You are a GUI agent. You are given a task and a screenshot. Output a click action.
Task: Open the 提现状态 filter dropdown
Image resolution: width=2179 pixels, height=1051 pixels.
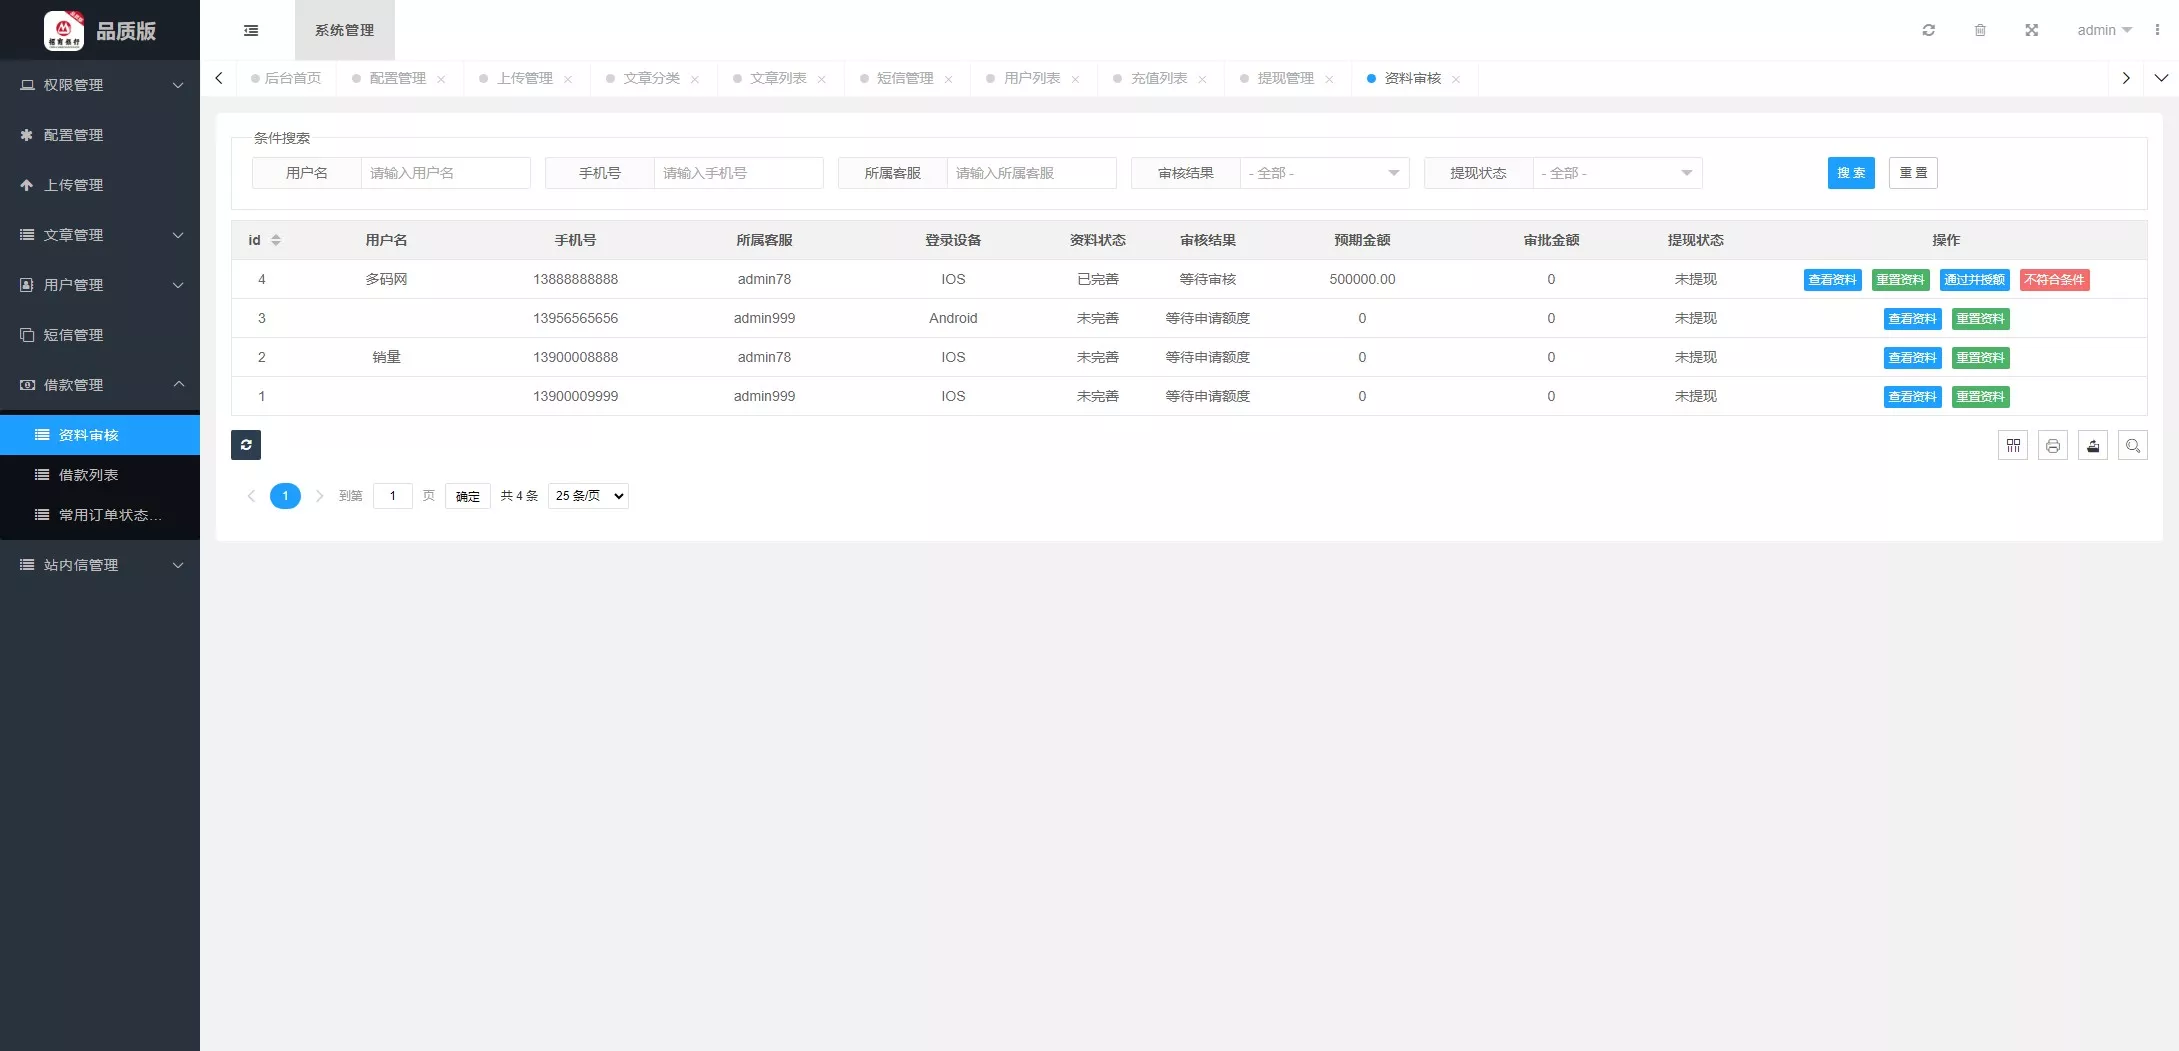click(1616, 173)
